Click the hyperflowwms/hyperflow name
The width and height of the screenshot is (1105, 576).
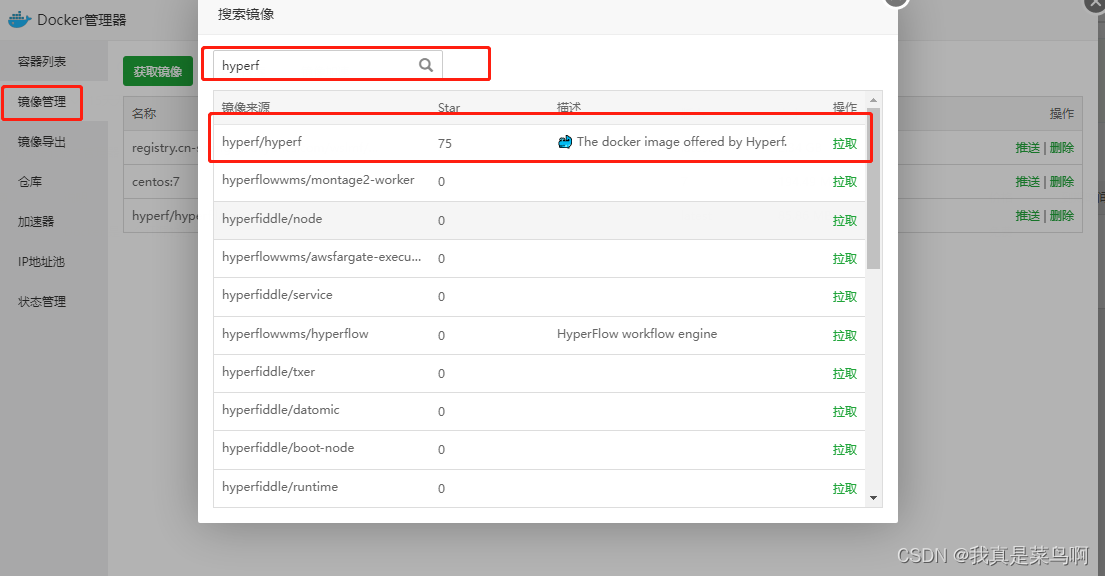pyautogui.click(x=295, y=333)
